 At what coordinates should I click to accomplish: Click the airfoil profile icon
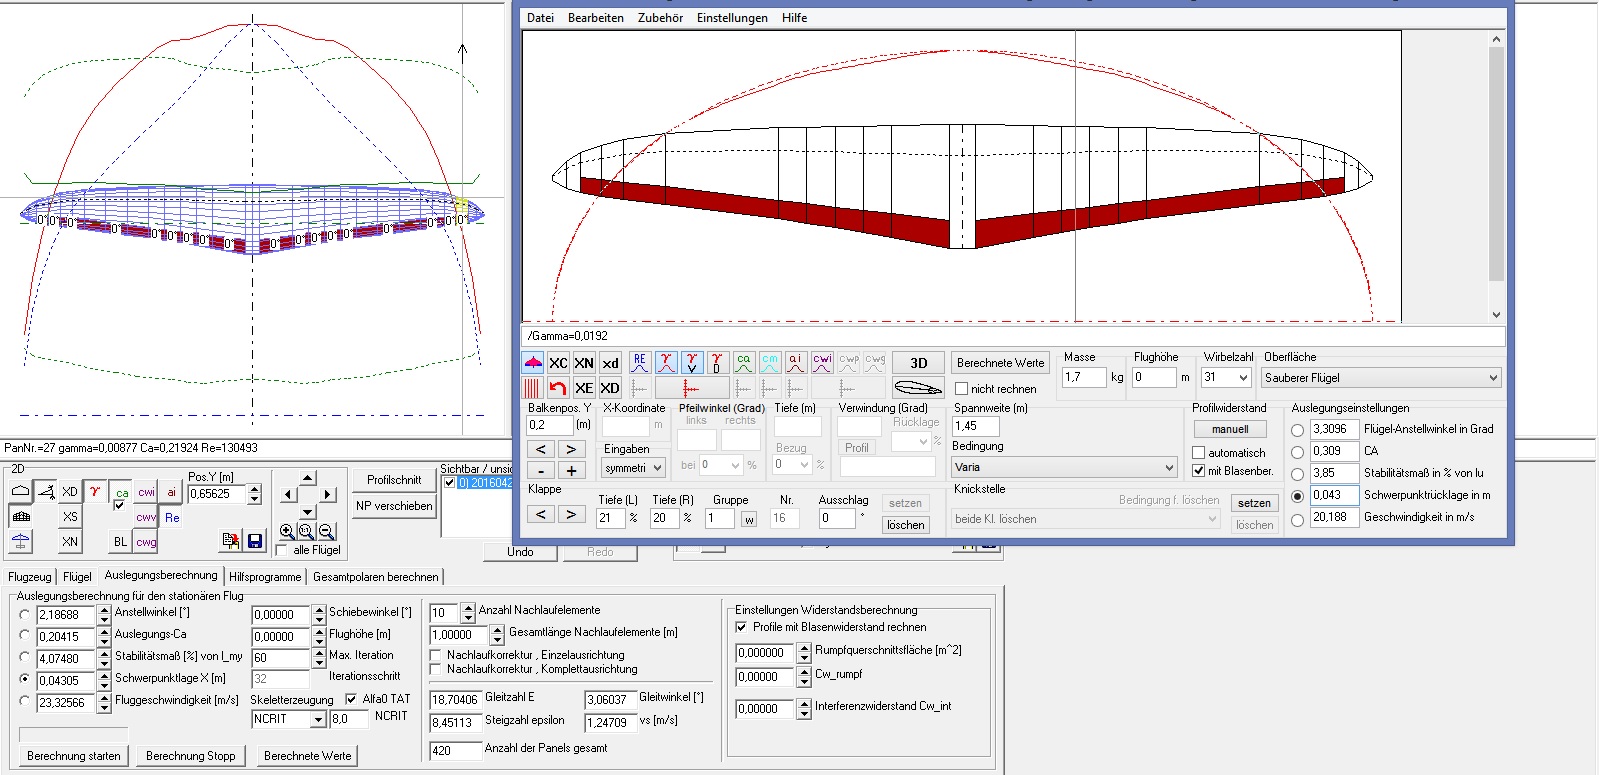pos(917,388)
